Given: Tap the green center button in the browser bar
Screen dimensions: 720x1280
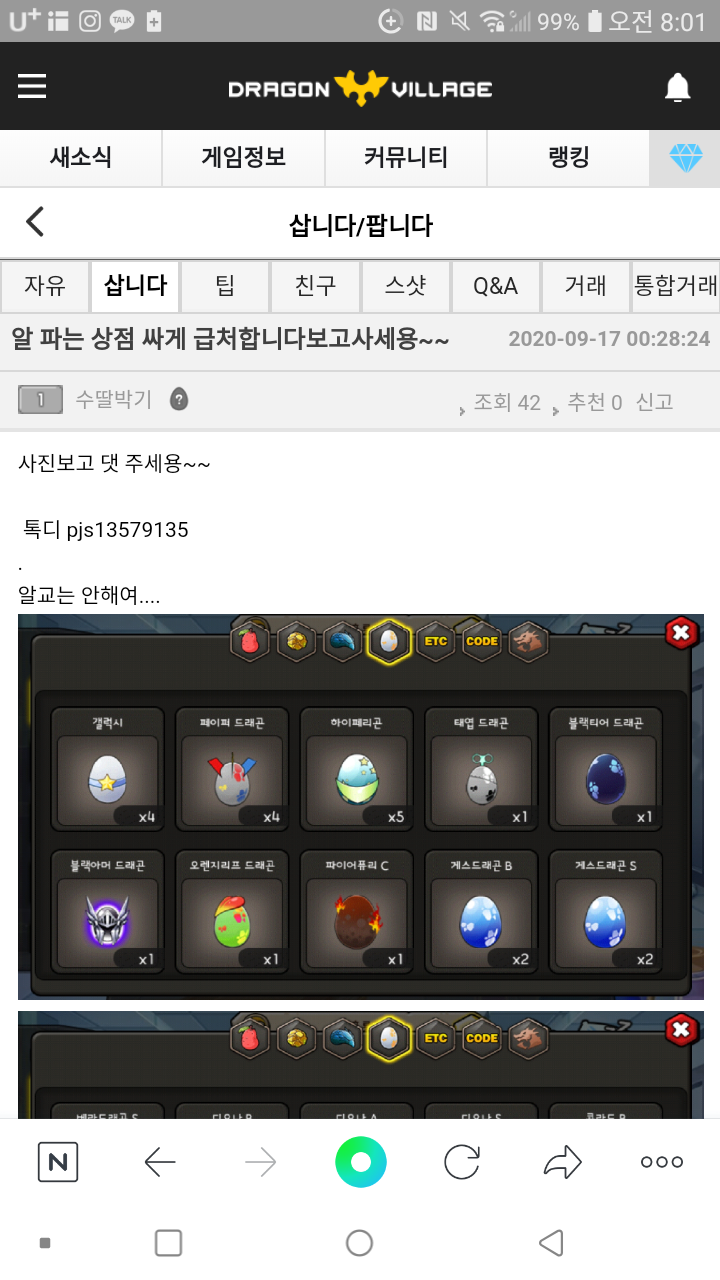Looking at the screenshot, I should 360,1162.
